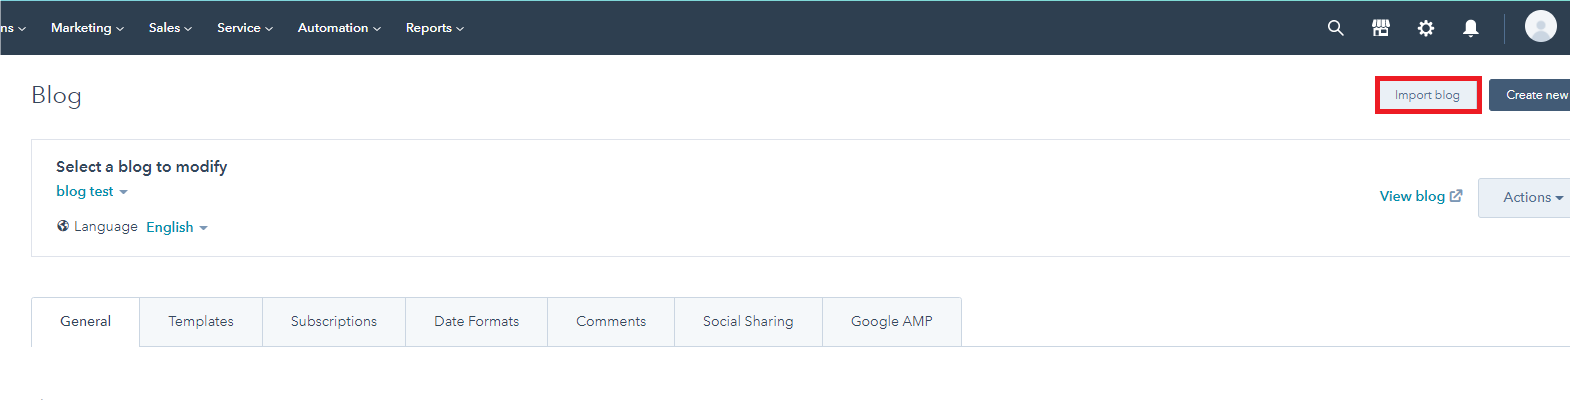Click the Import blog button
The width and height of the screenshot is (1570, 400).
click(1427, 95)
